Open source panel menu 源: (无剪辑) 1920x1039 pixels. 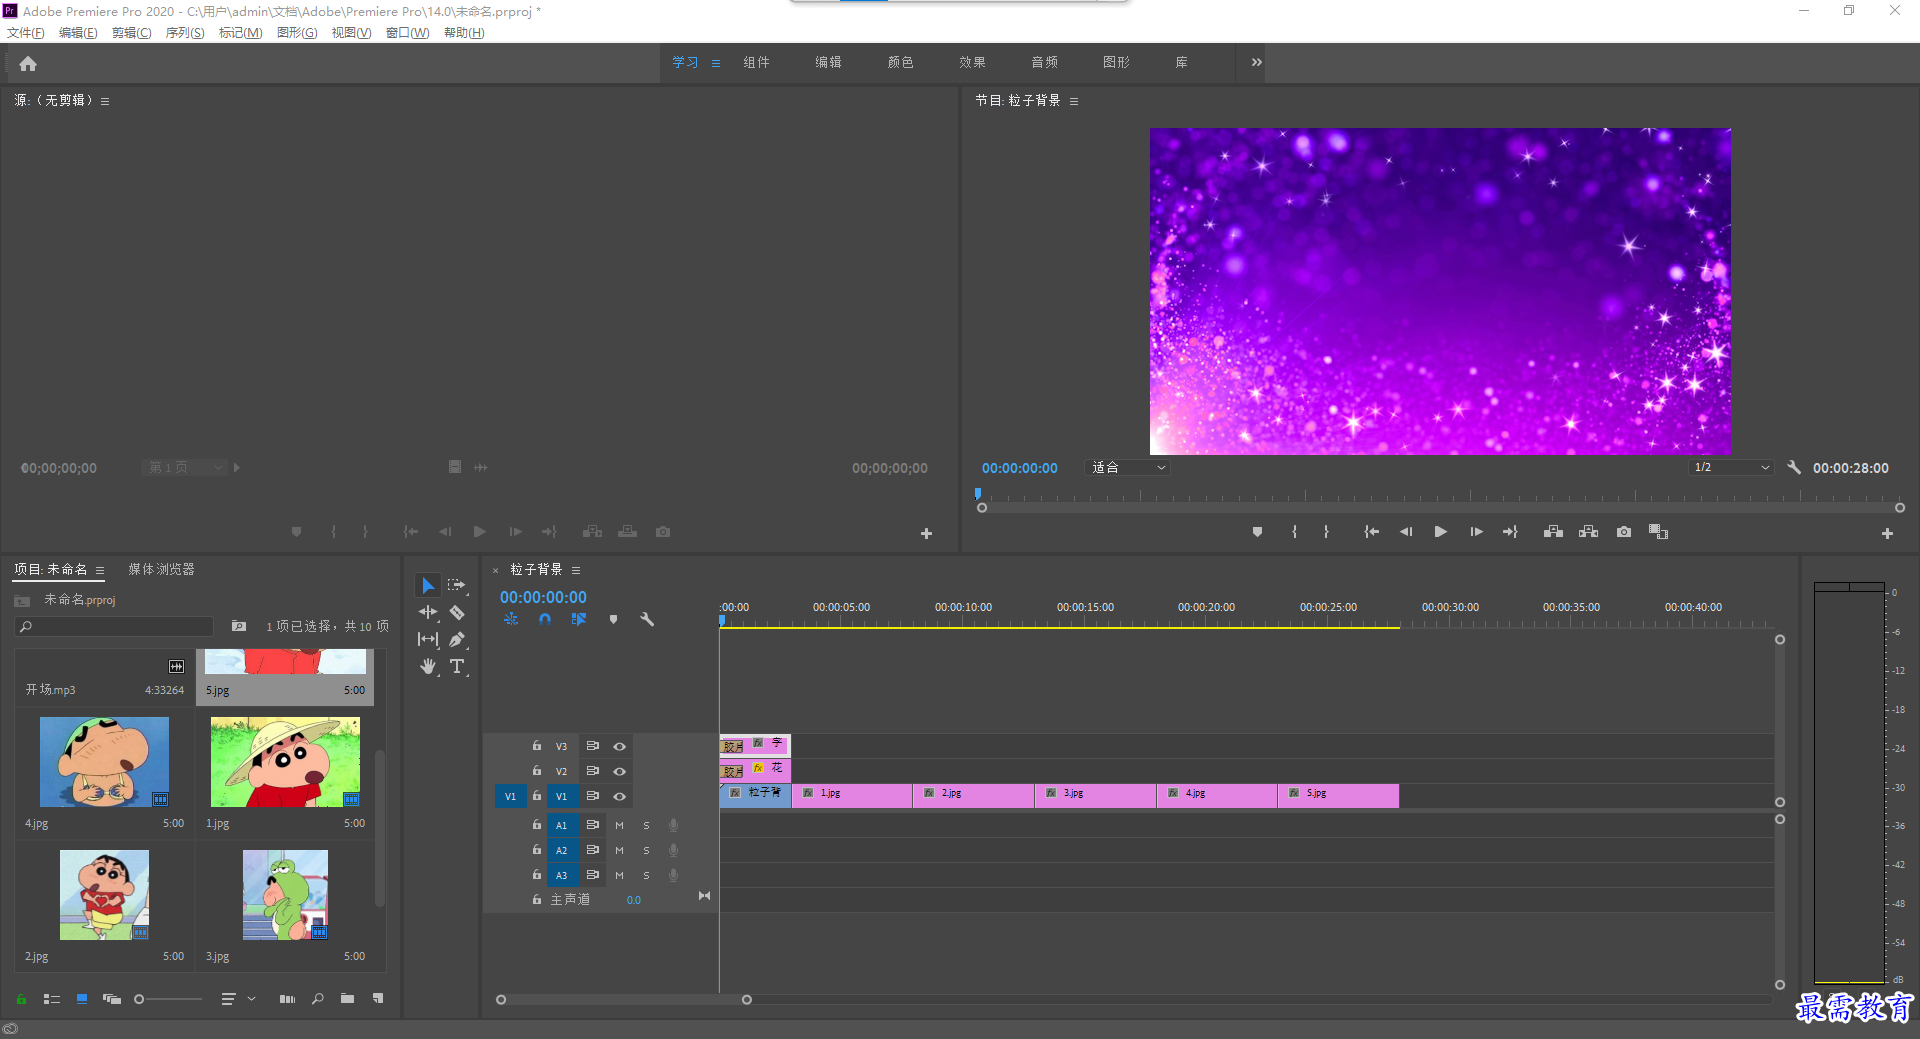105,101
